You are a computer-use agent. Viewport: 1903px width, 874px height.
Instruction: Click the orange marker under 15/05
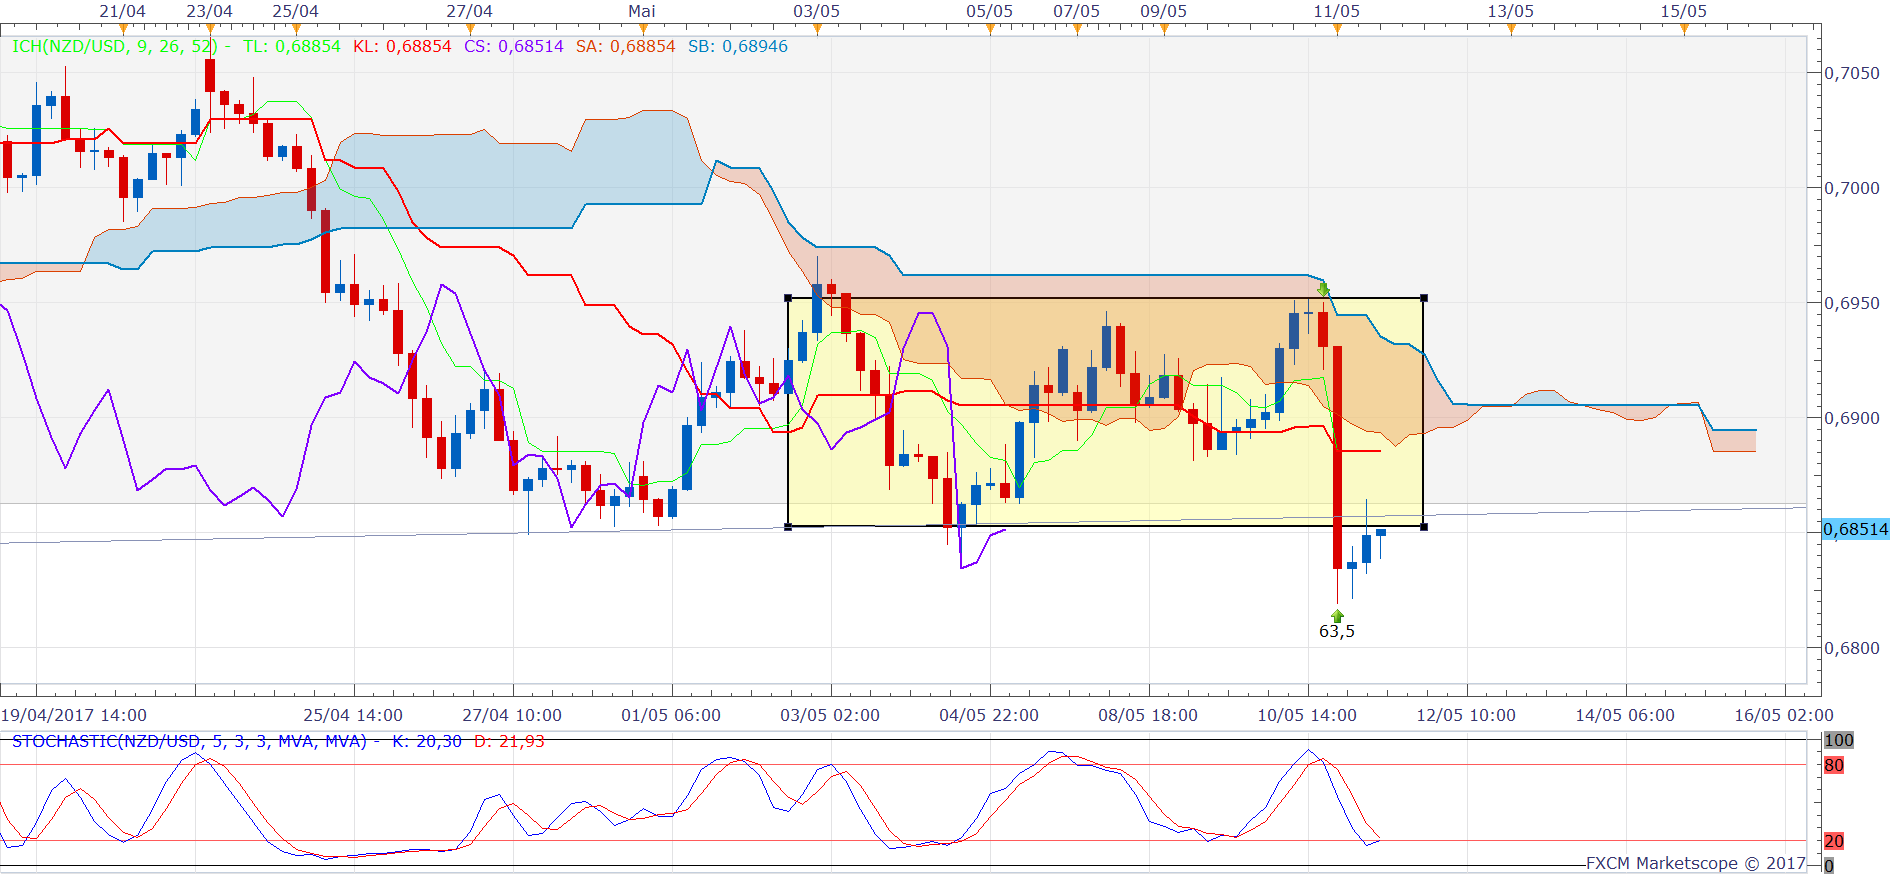tap(1684, 29)
